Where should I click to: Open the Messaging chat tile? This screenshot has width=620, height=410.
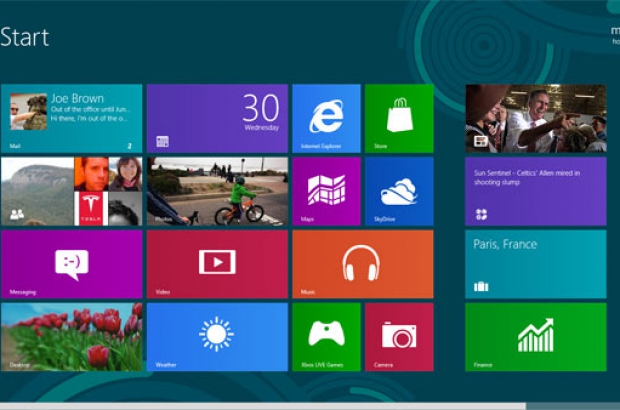[71, 264]
